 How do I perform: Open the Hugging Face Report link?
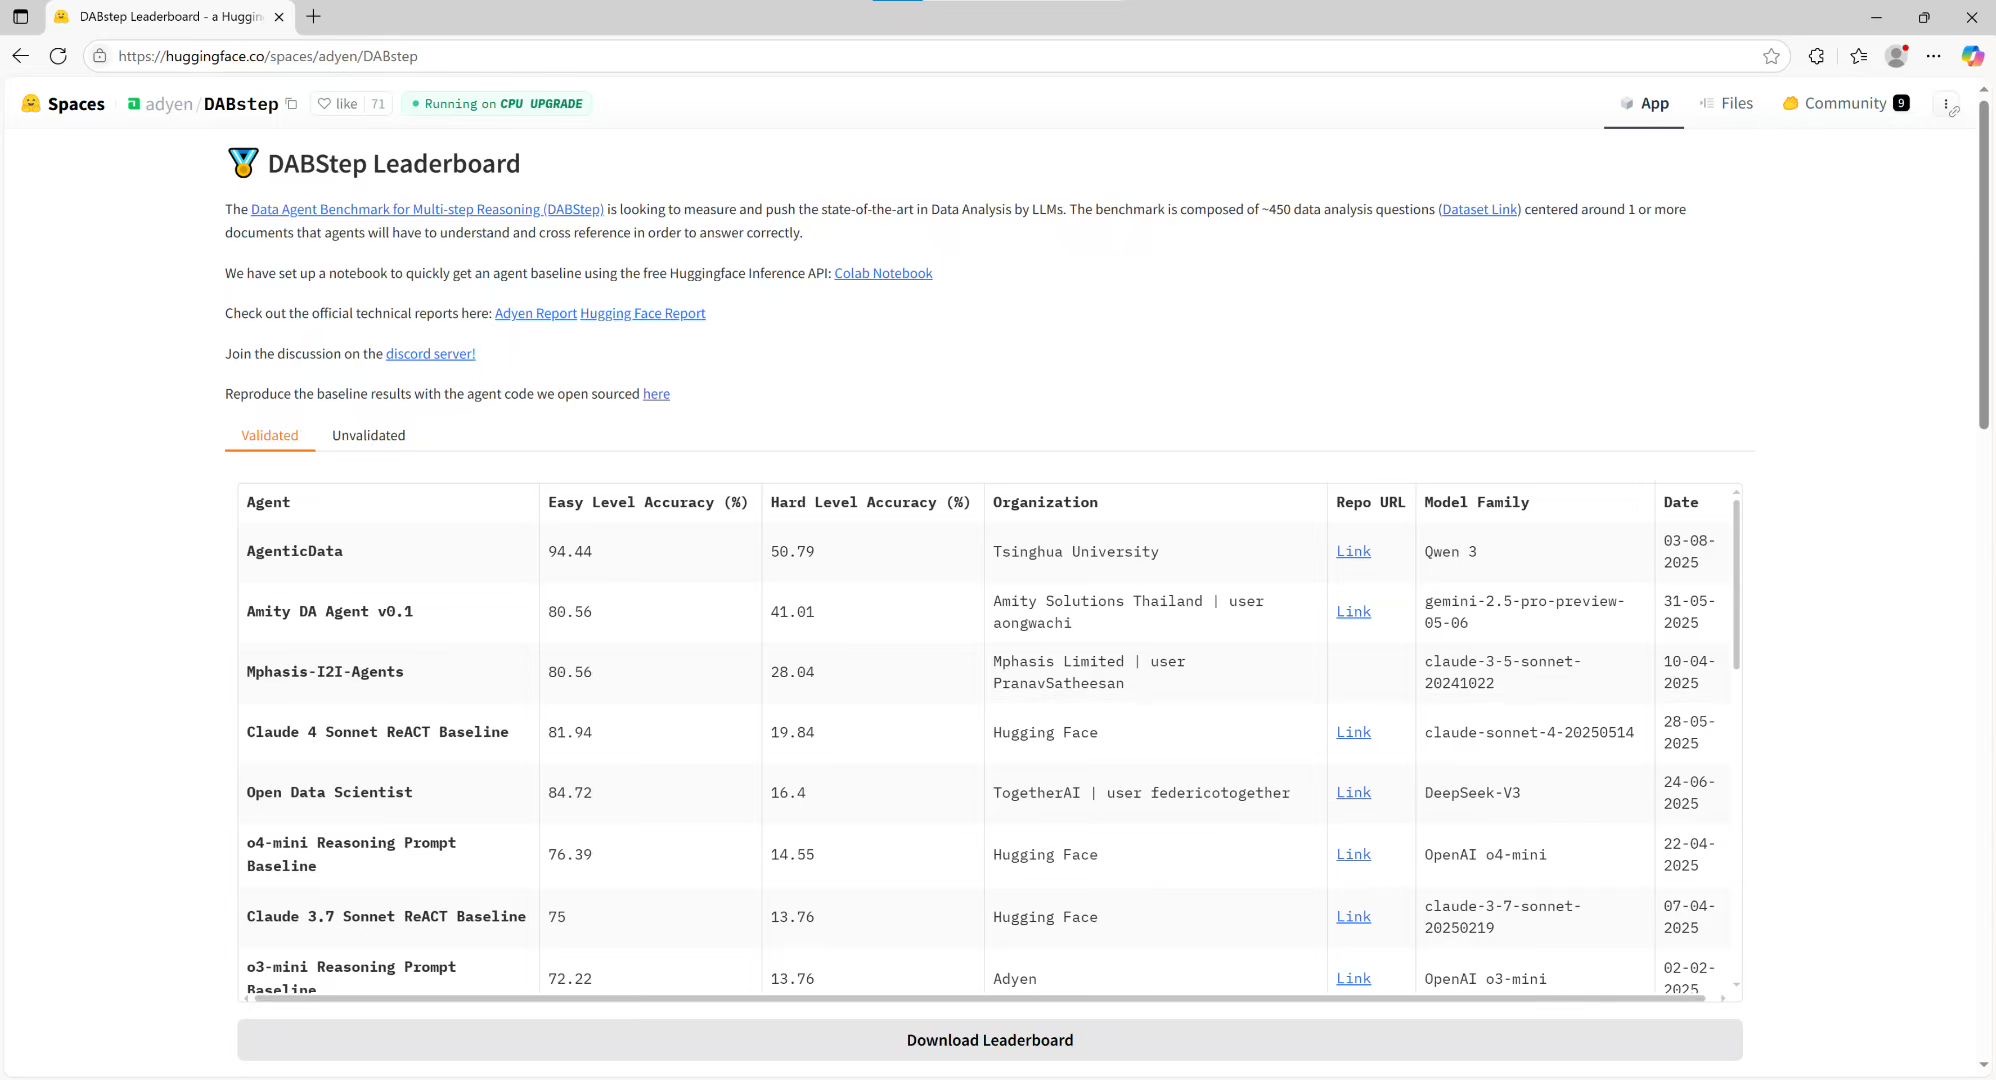[642, 313]
